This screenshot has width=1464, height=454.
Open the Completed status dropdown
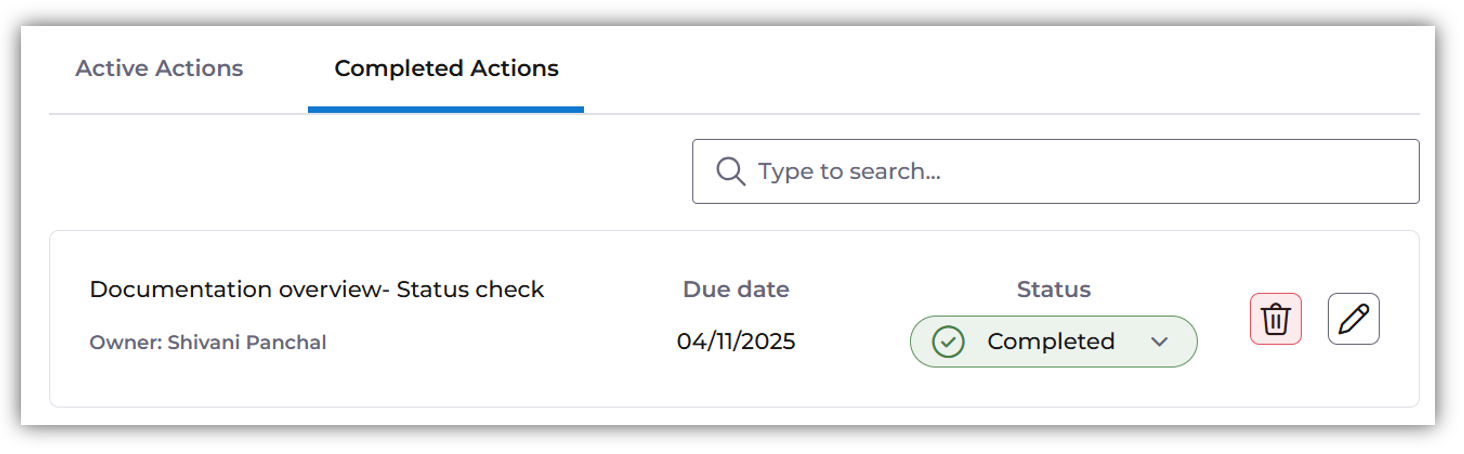[1052, 342]
